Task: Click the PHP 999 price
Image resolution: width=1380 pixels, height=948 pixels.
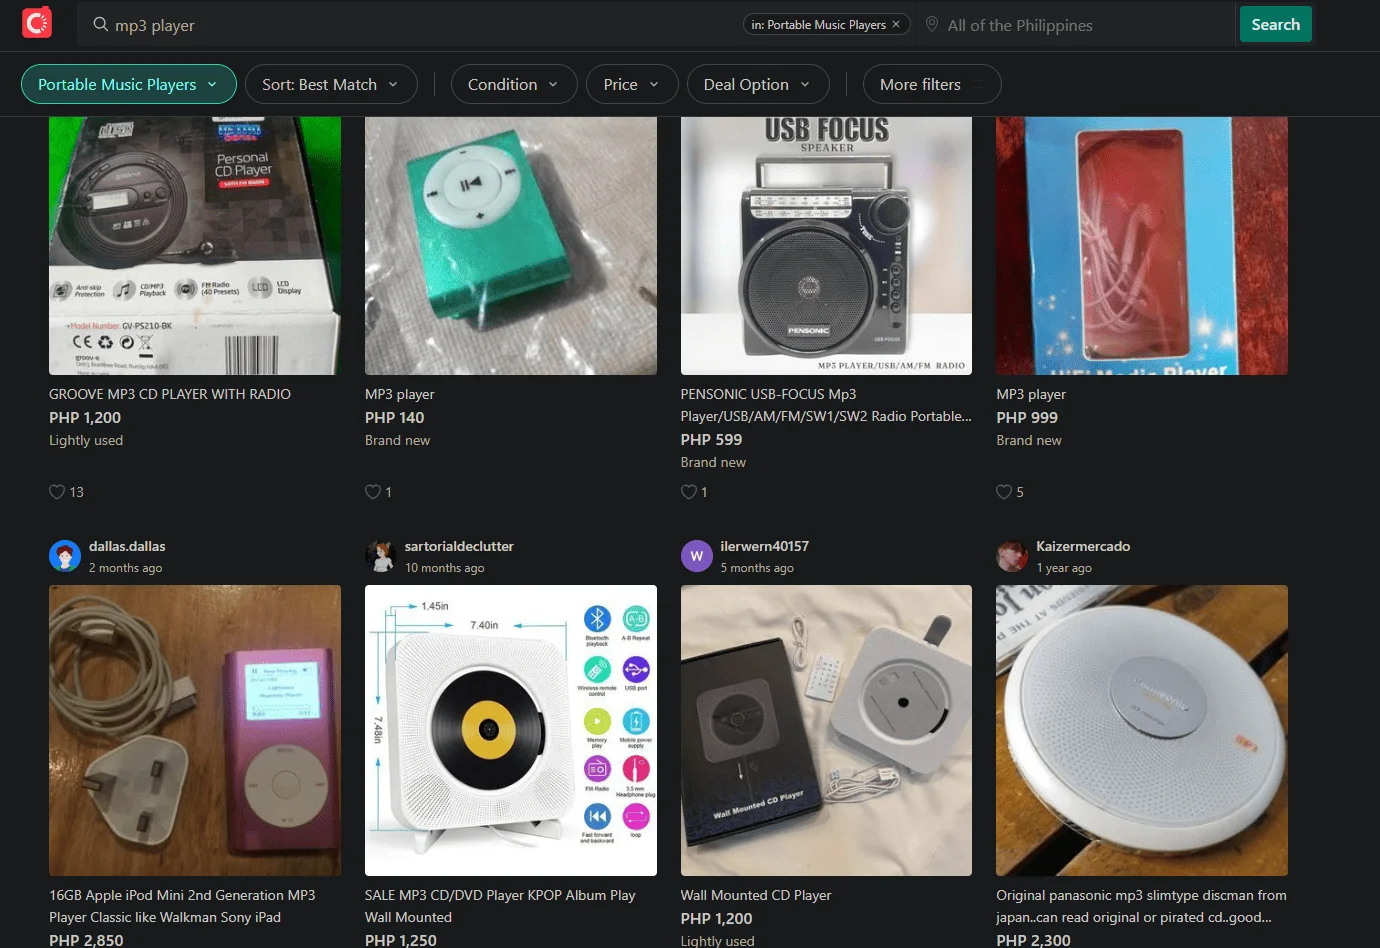Action: click(x=1027, y=417)
